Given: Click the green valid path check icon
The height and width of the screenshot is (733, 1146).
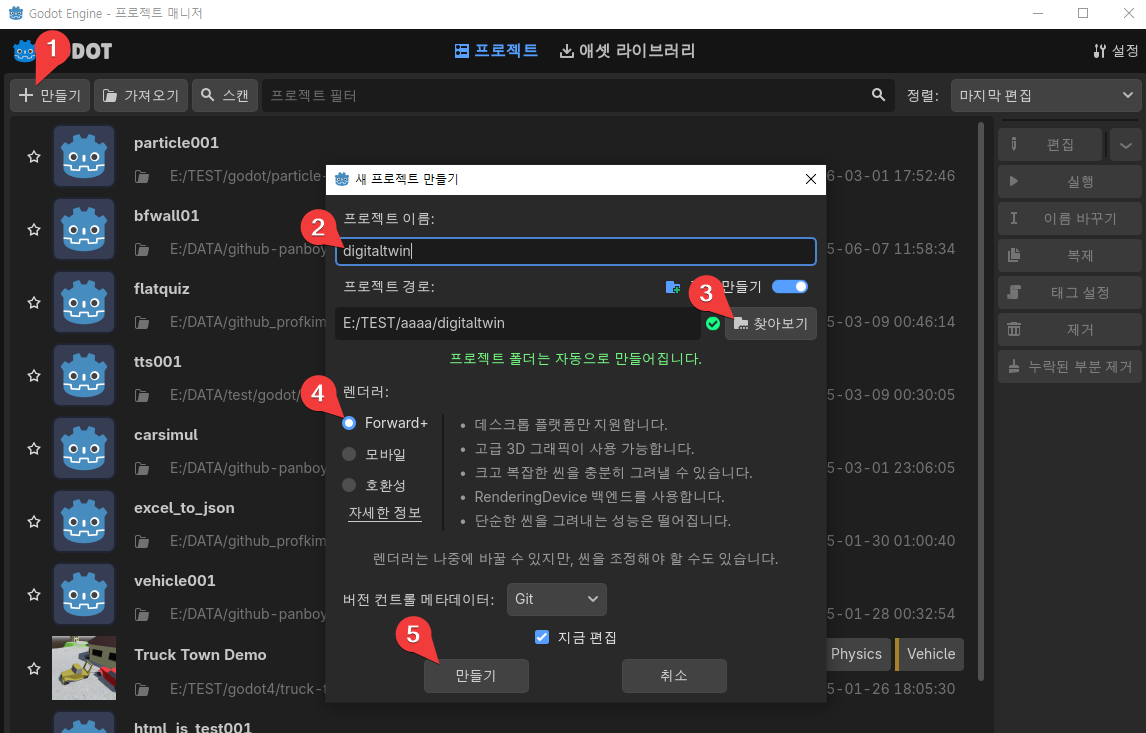Looking at the screenshot, I should click(713, 323).
